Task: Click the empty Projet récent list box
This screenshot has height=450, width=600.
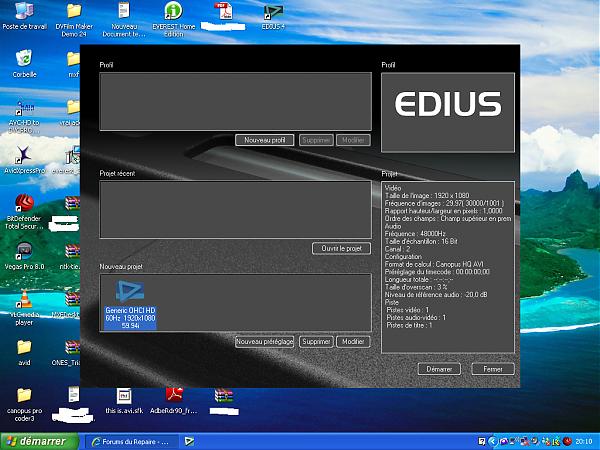Action: [x=235, y=210]
